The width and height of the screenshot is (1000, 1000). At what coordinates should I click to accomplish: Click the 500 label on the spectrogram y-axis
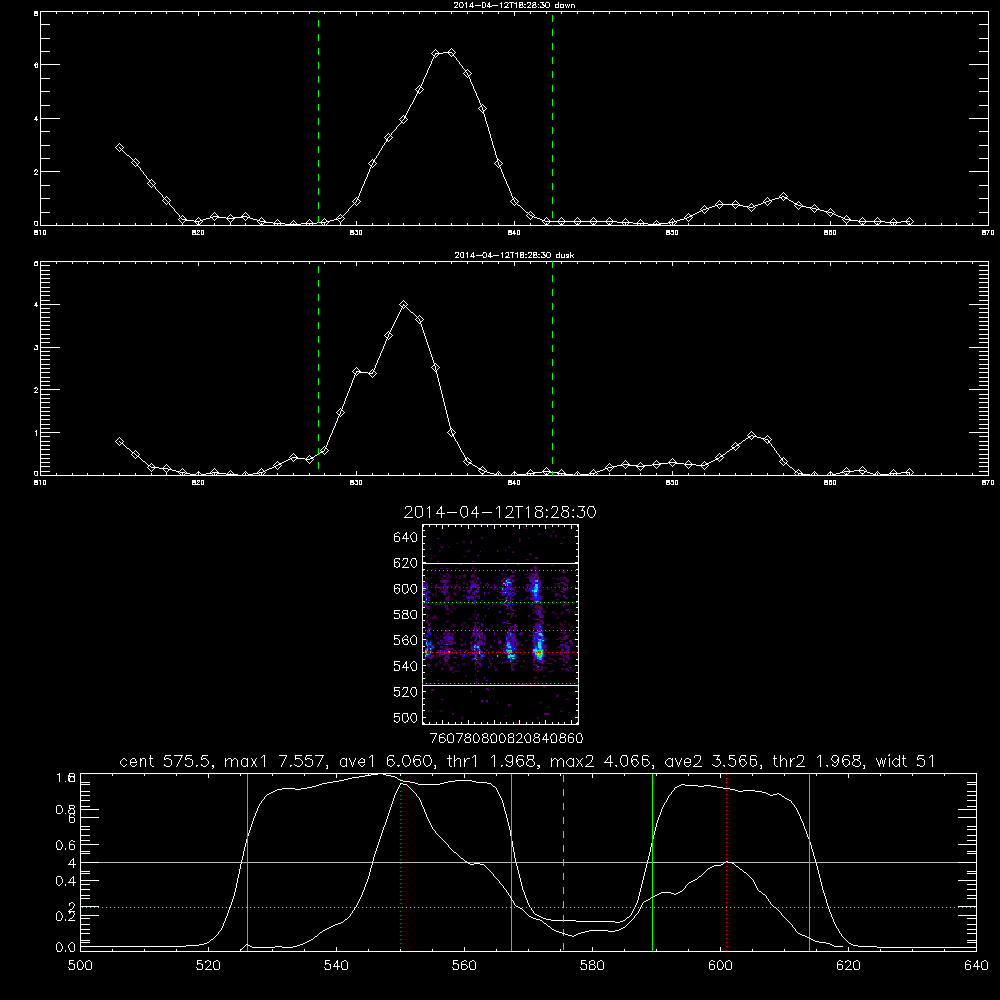click(x=406, y=717)
